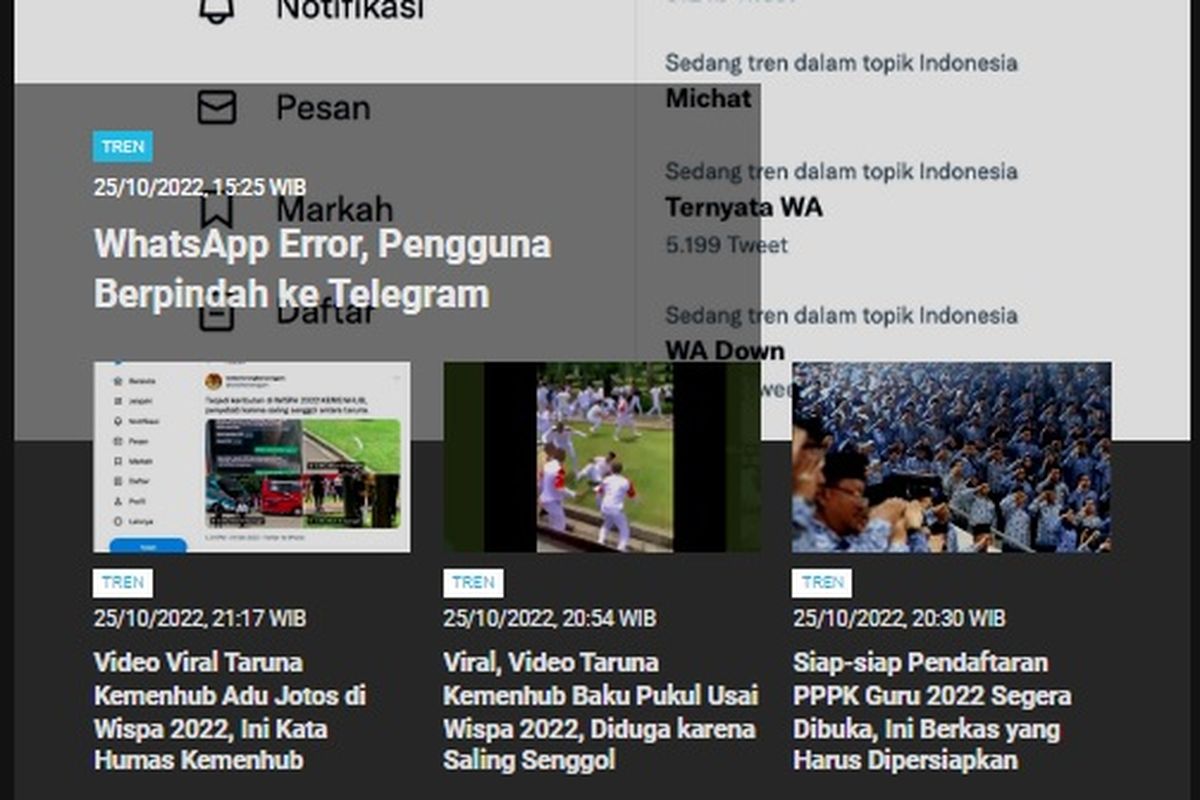Open Lainnya in the embedded Twitter sidebar
1200x800 pixels.
pos(117,522)
